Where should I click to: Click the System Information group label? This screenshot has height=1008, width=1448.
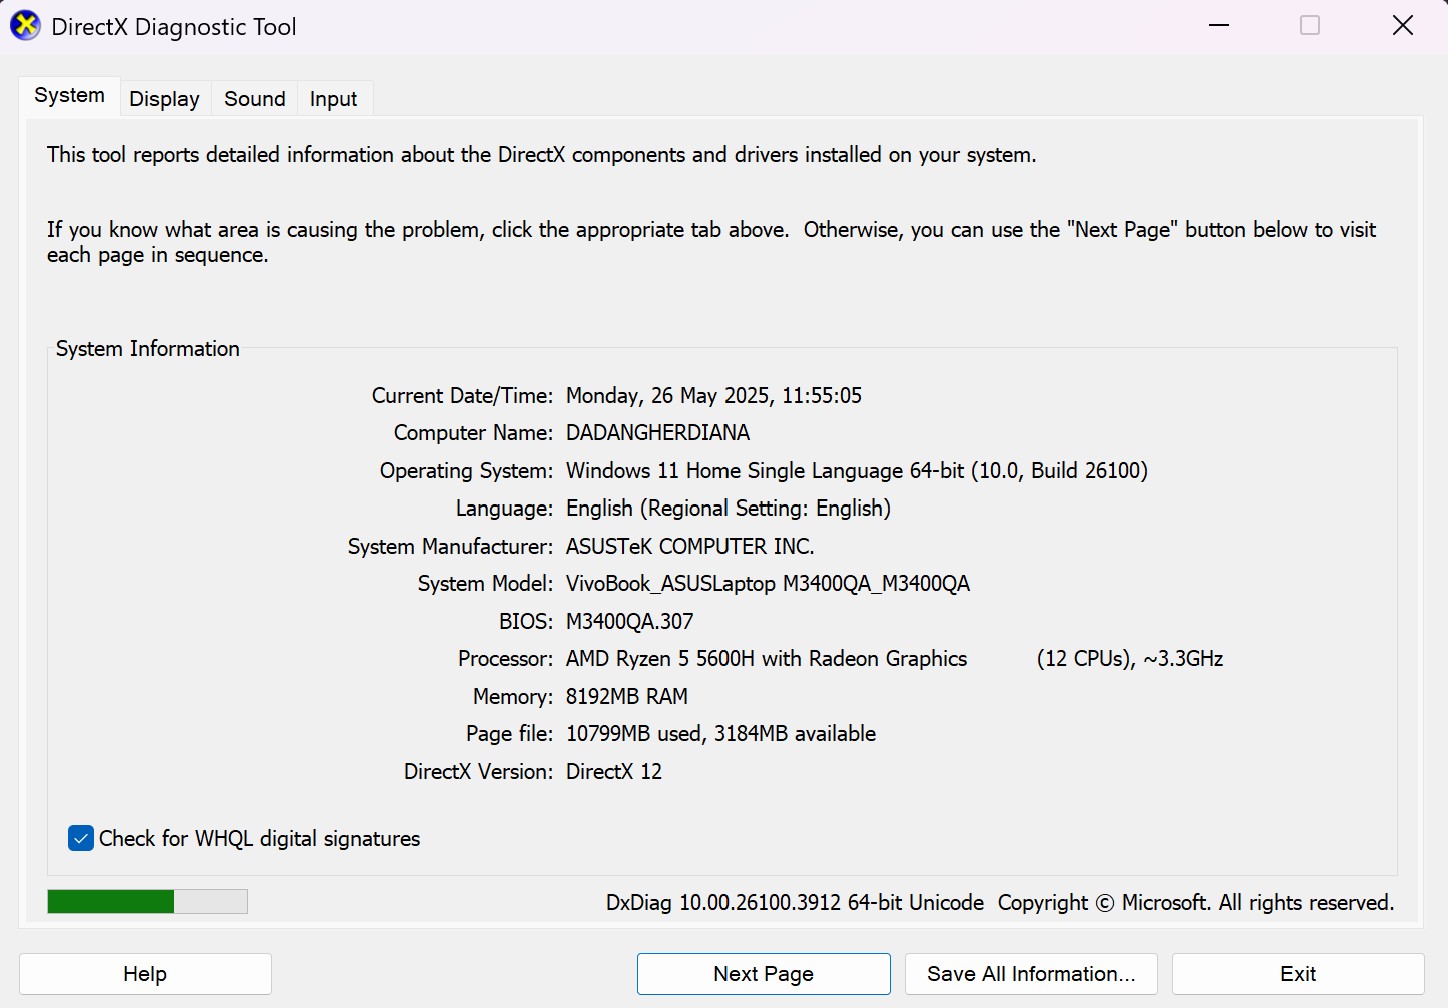[148, 349]
